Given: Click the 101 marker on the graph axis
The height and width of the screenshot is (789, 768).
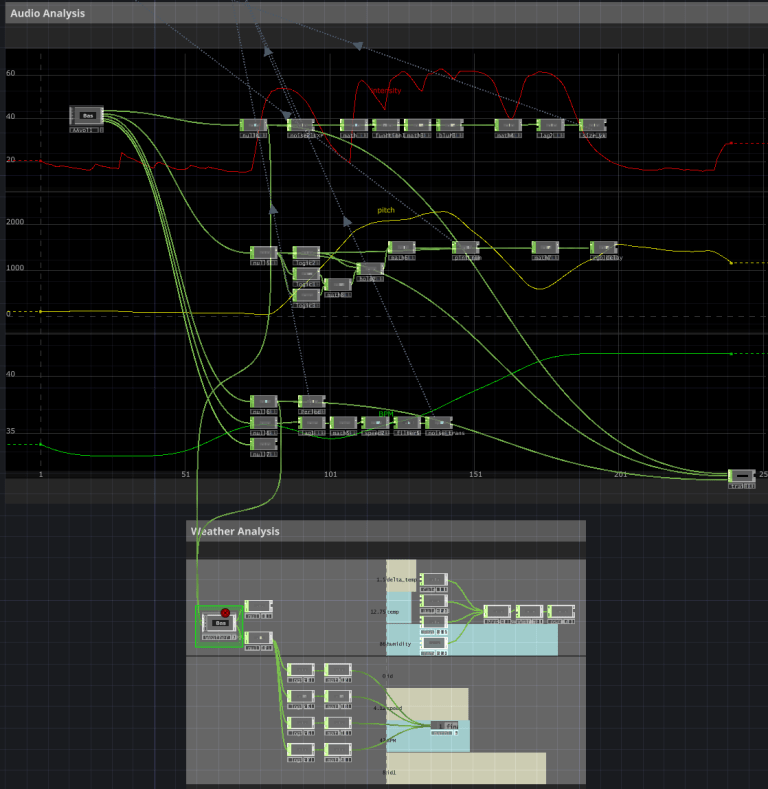Looking at the screenshot, I should point(330,474).
